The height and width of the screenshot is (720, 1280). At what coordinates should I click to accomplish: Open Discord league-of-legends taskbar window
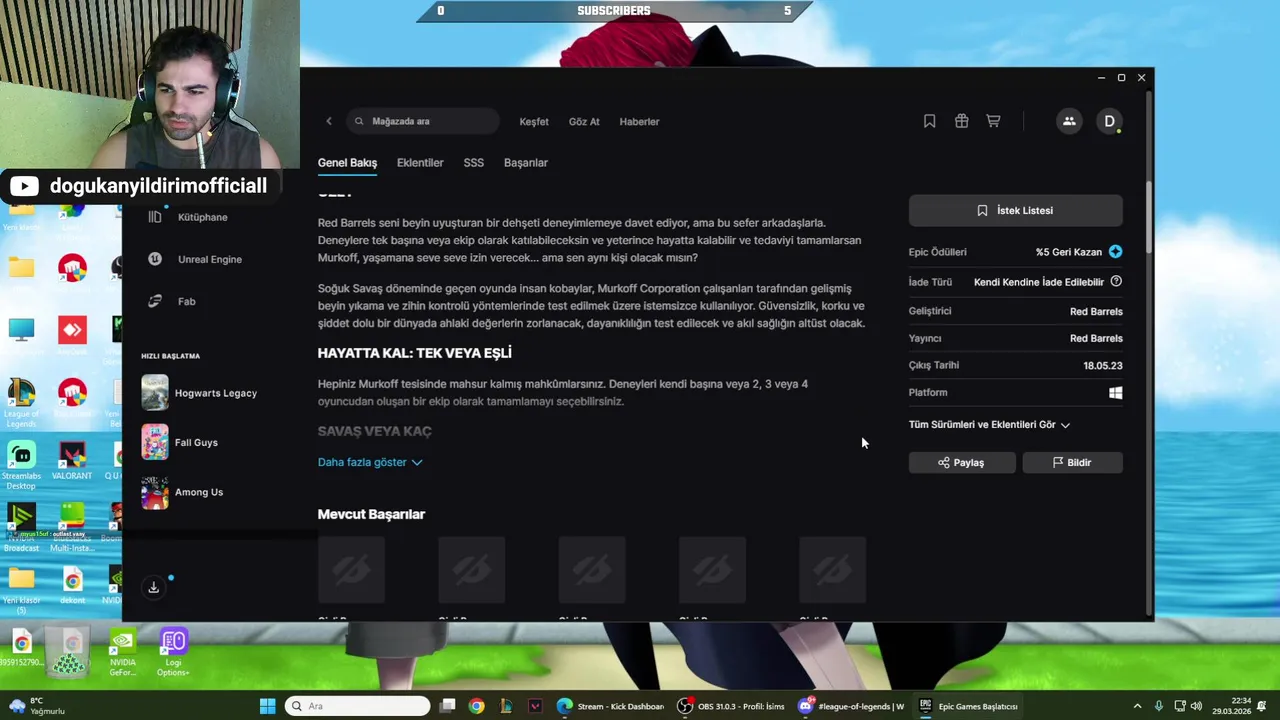(852, 706)
